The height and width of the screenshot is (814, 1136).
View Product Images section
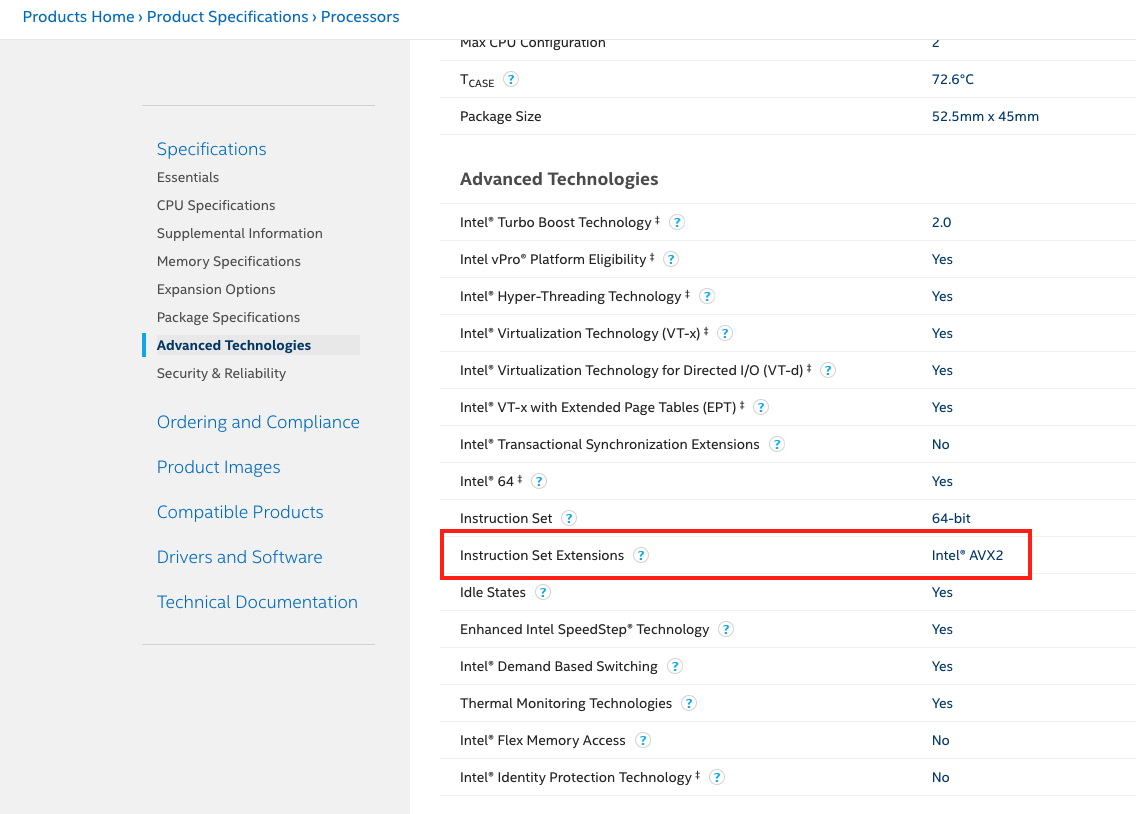[218, 466]
